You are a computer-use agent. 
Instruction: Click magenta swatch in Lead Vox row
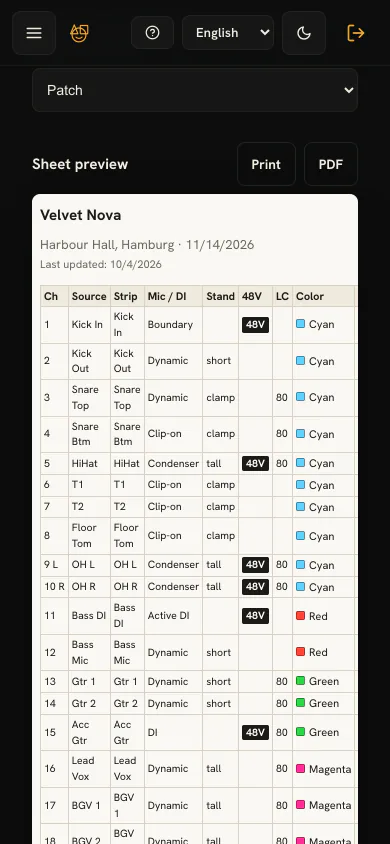tap(301, 769)
